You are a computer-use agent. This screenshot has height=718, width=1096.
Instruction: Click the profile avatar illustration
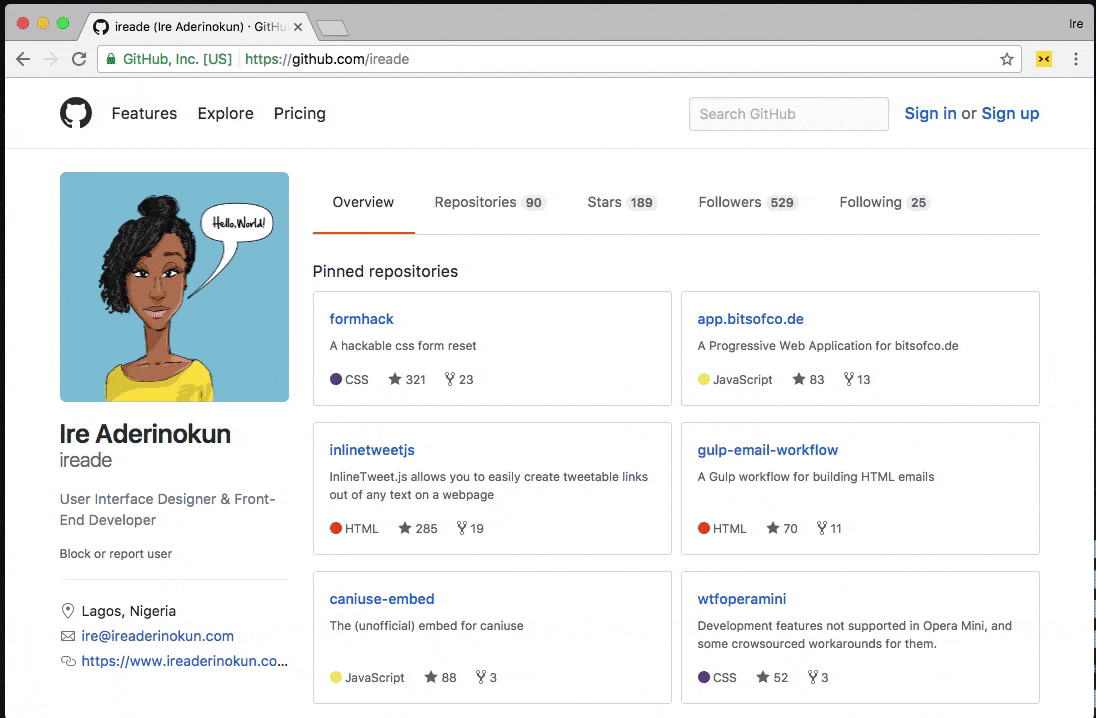pyautogui.click(x=174, y=287)
